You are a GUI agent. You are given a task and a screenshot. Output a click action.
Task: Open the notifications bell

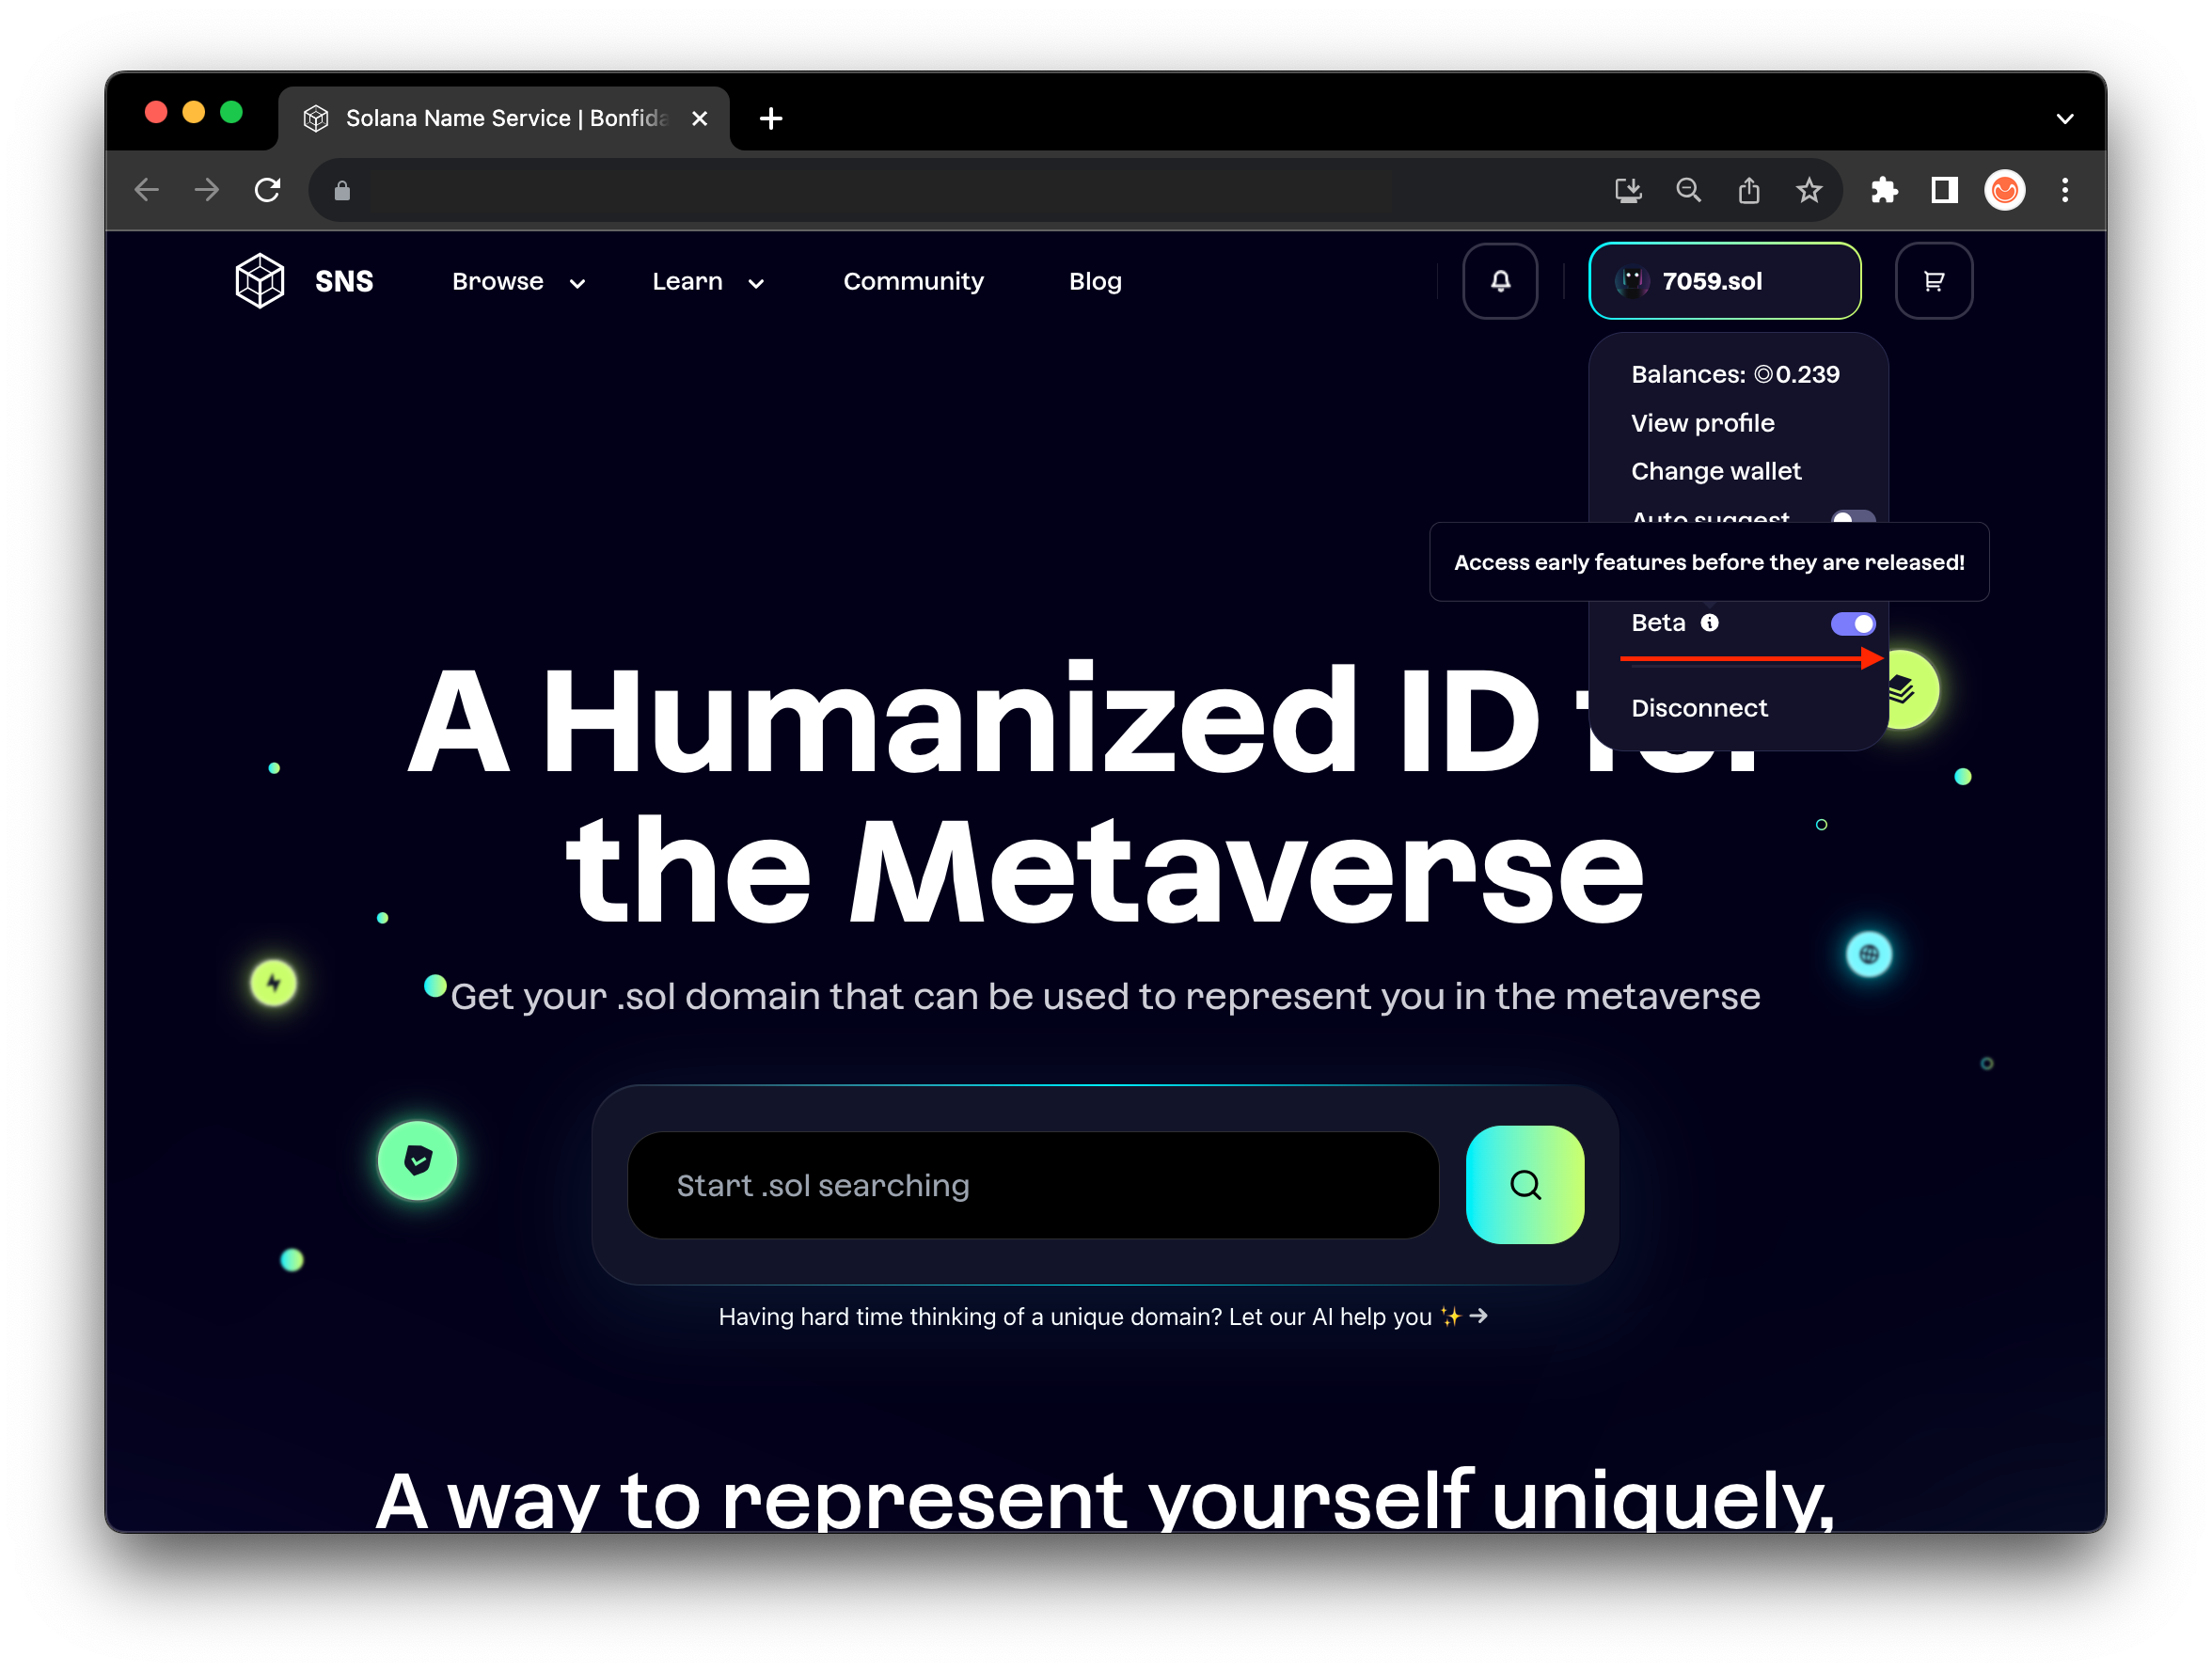[x=1500, y=281]
